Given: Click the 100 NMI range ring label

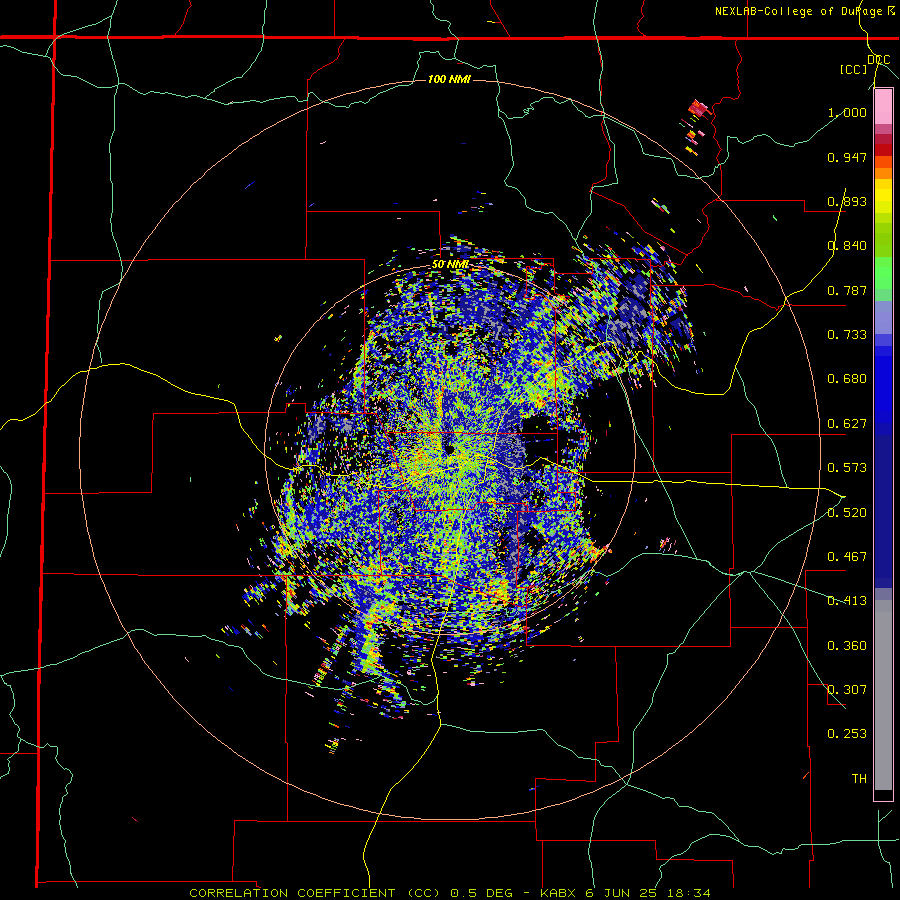Looking at the screenshot, I should click(x=449, y=79).
